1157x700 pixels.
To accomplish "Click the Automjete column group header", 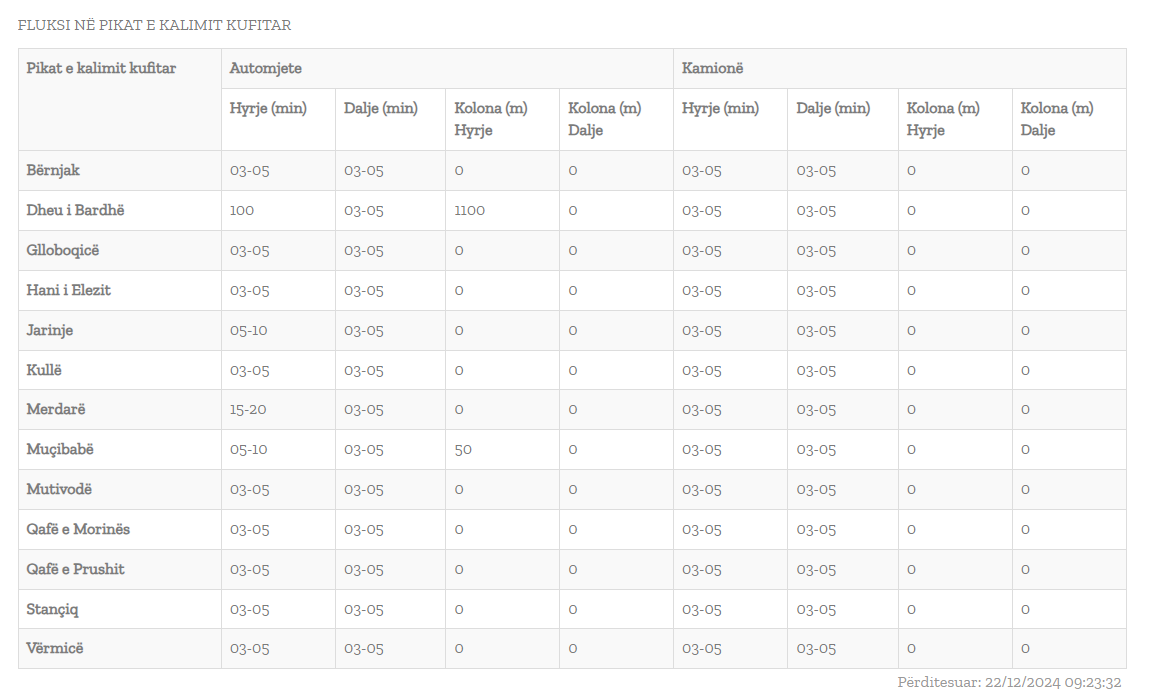I will click(x=266, y=68).
